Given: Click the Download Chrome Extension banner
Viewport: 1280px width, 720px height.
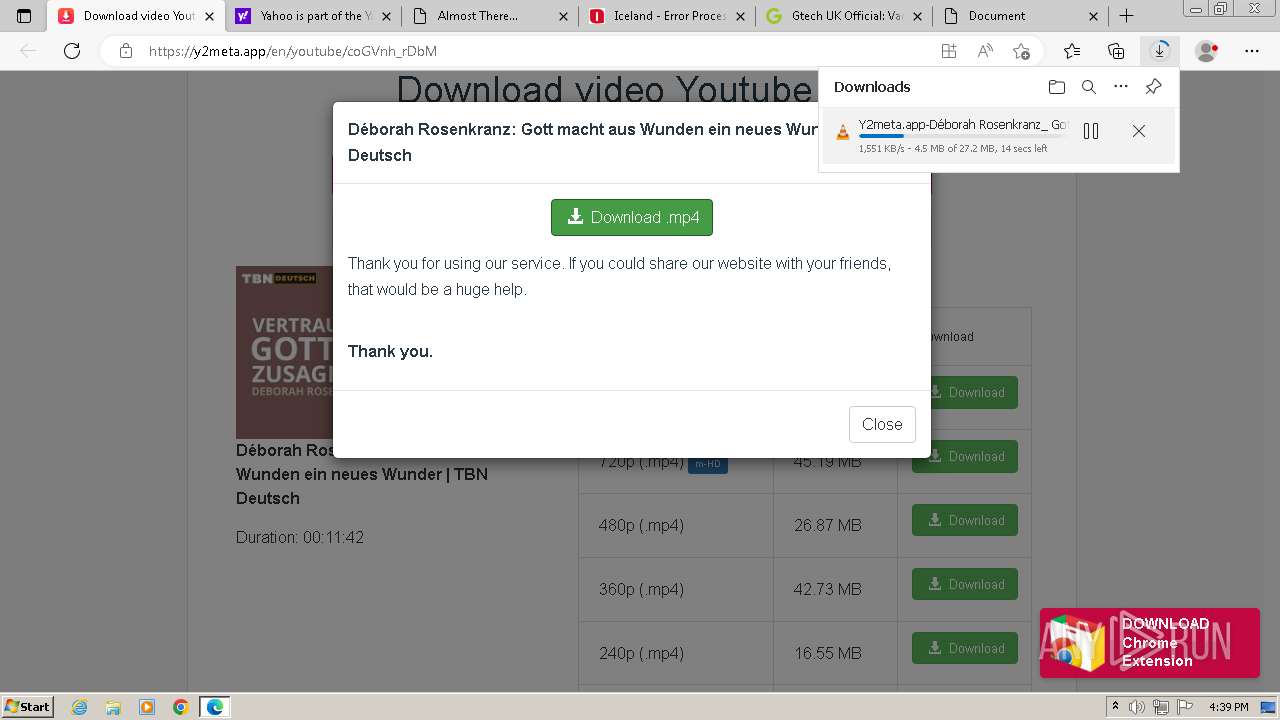Looking at the screenshot, I should point(1150,643).
